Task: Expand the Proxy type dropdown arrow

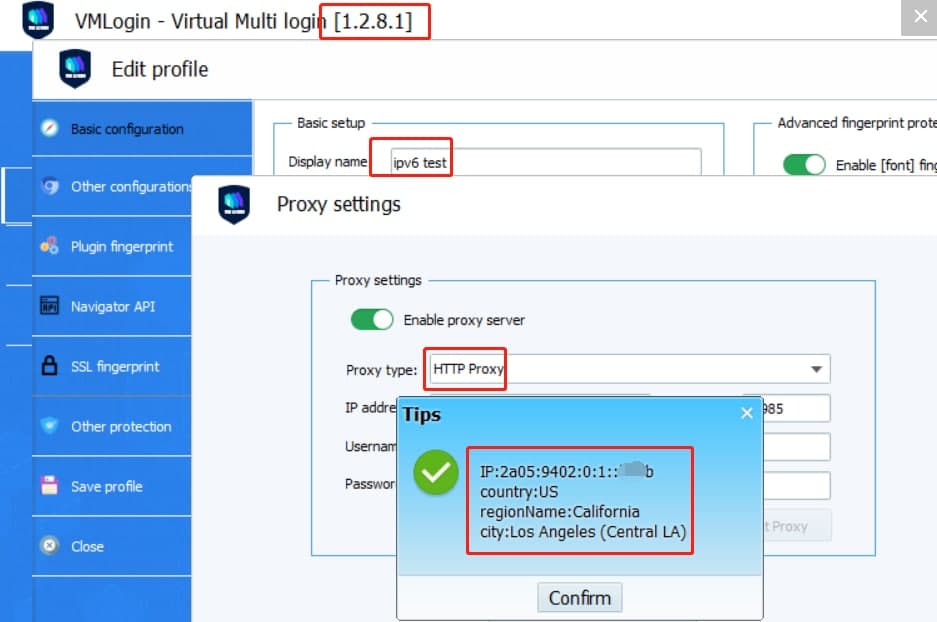Action: (x=817, y=370)
